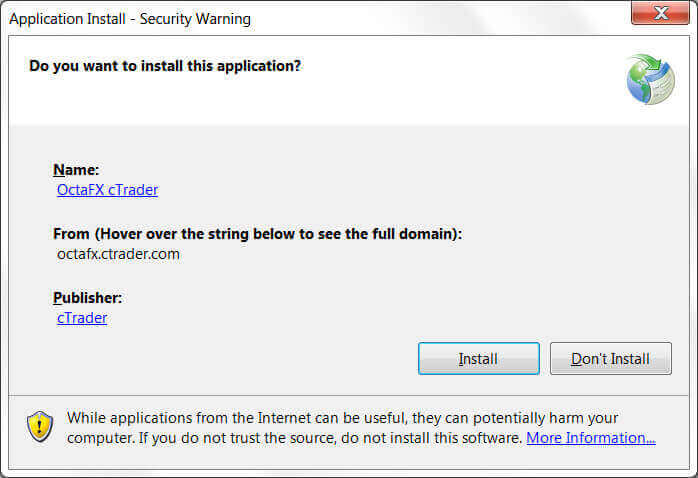
Task: Click the Publisher label
Action: click(x=87, y=298)
